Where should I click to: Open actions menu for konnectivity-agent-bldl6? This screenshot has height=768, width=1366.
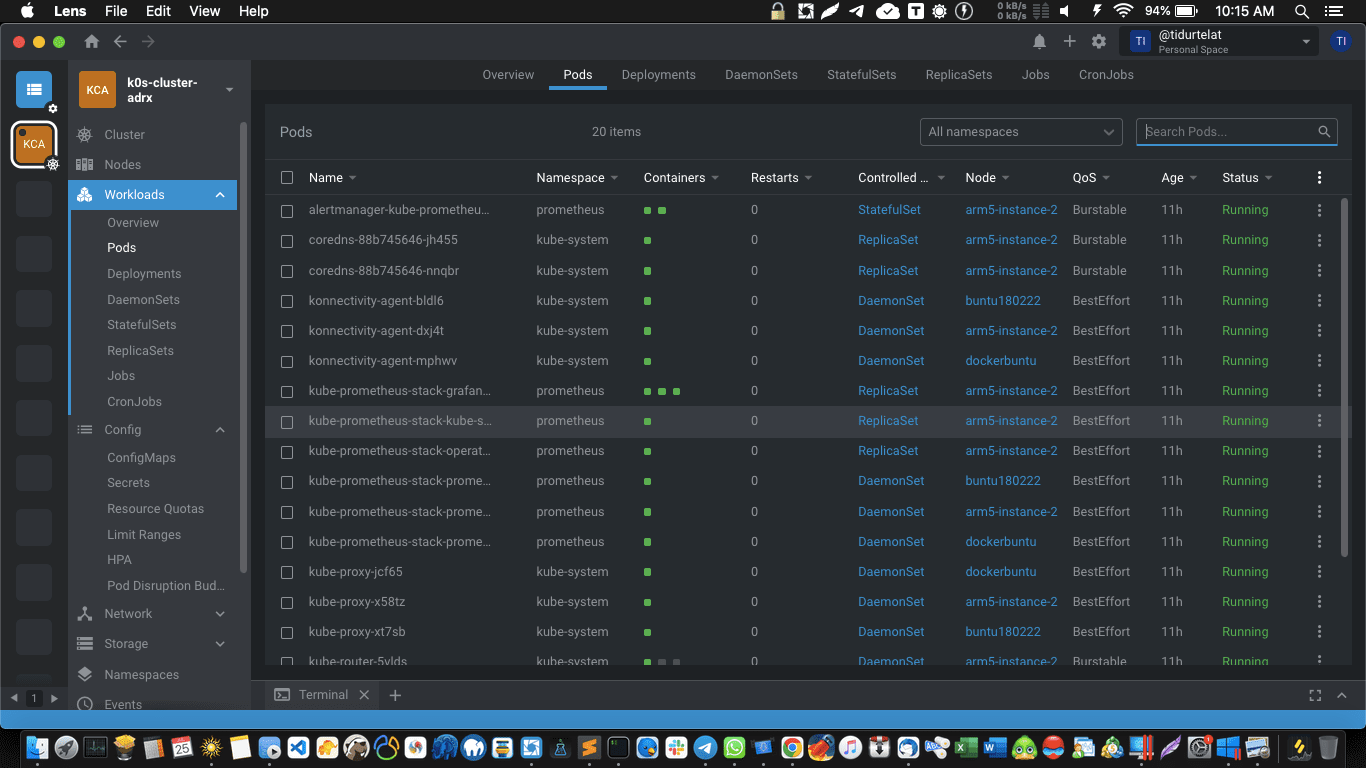point(1319,300)
